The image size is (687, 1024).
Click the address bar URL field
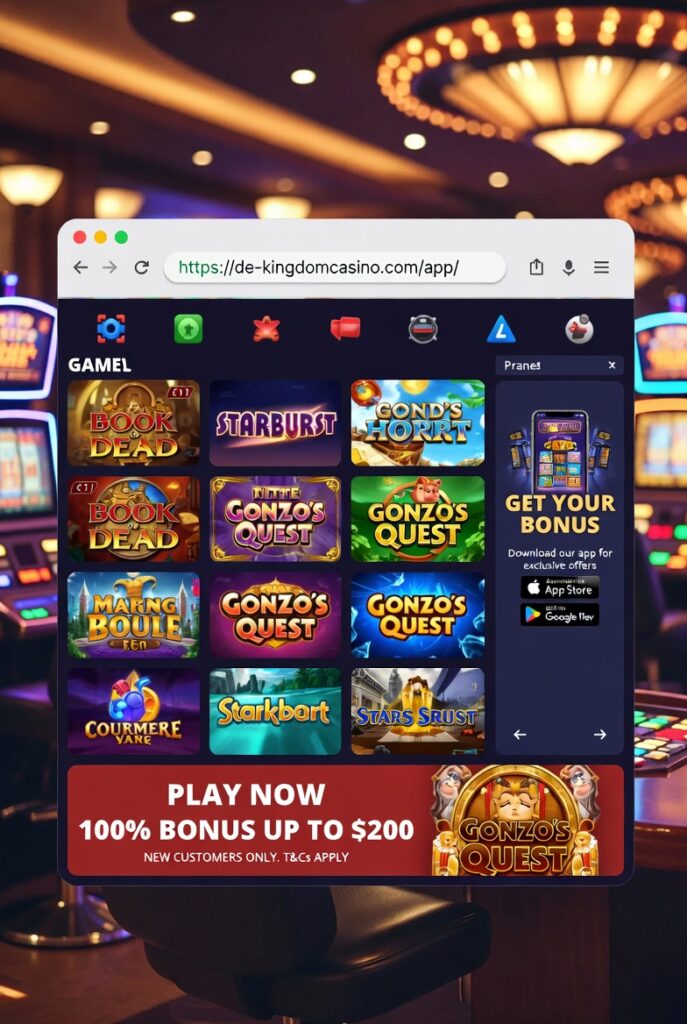pyautogui.click(x=335, y=267)
